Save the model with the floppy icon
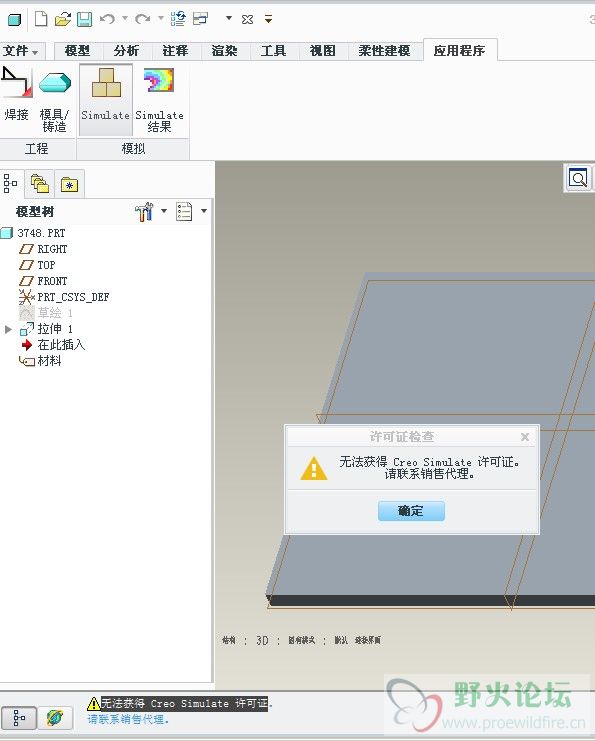Image resolution: width=595 pixels, height=741 pixels. (84, 19)
